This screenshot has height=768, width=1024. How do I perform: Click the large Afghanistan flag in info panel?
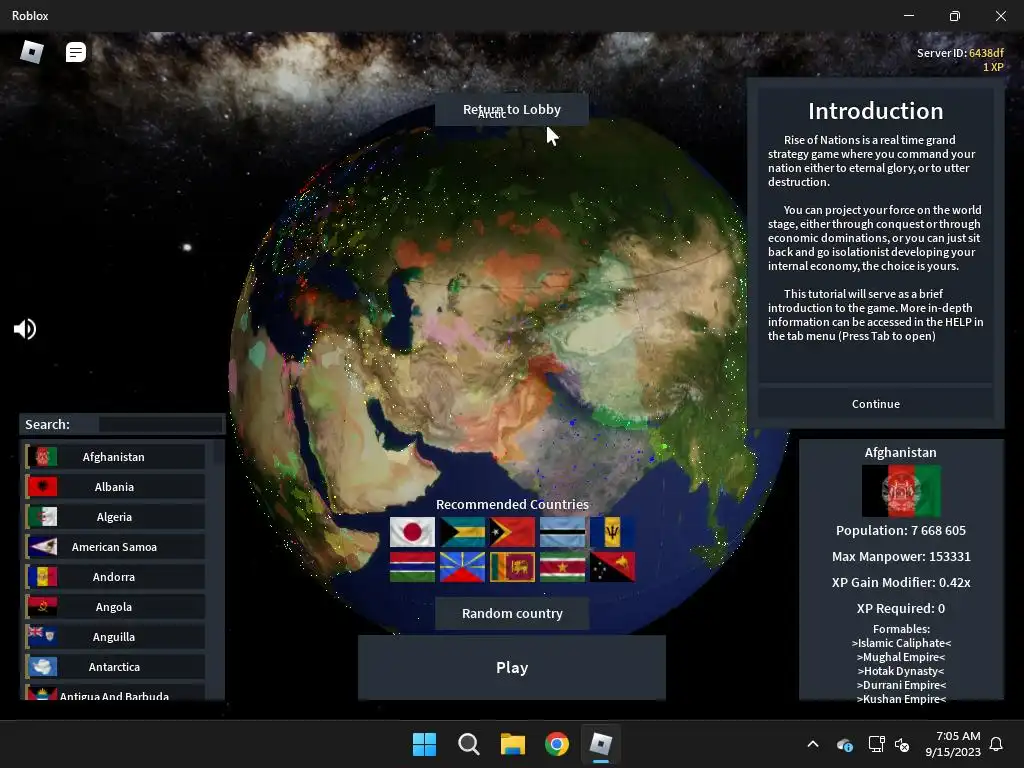[901, 491]
